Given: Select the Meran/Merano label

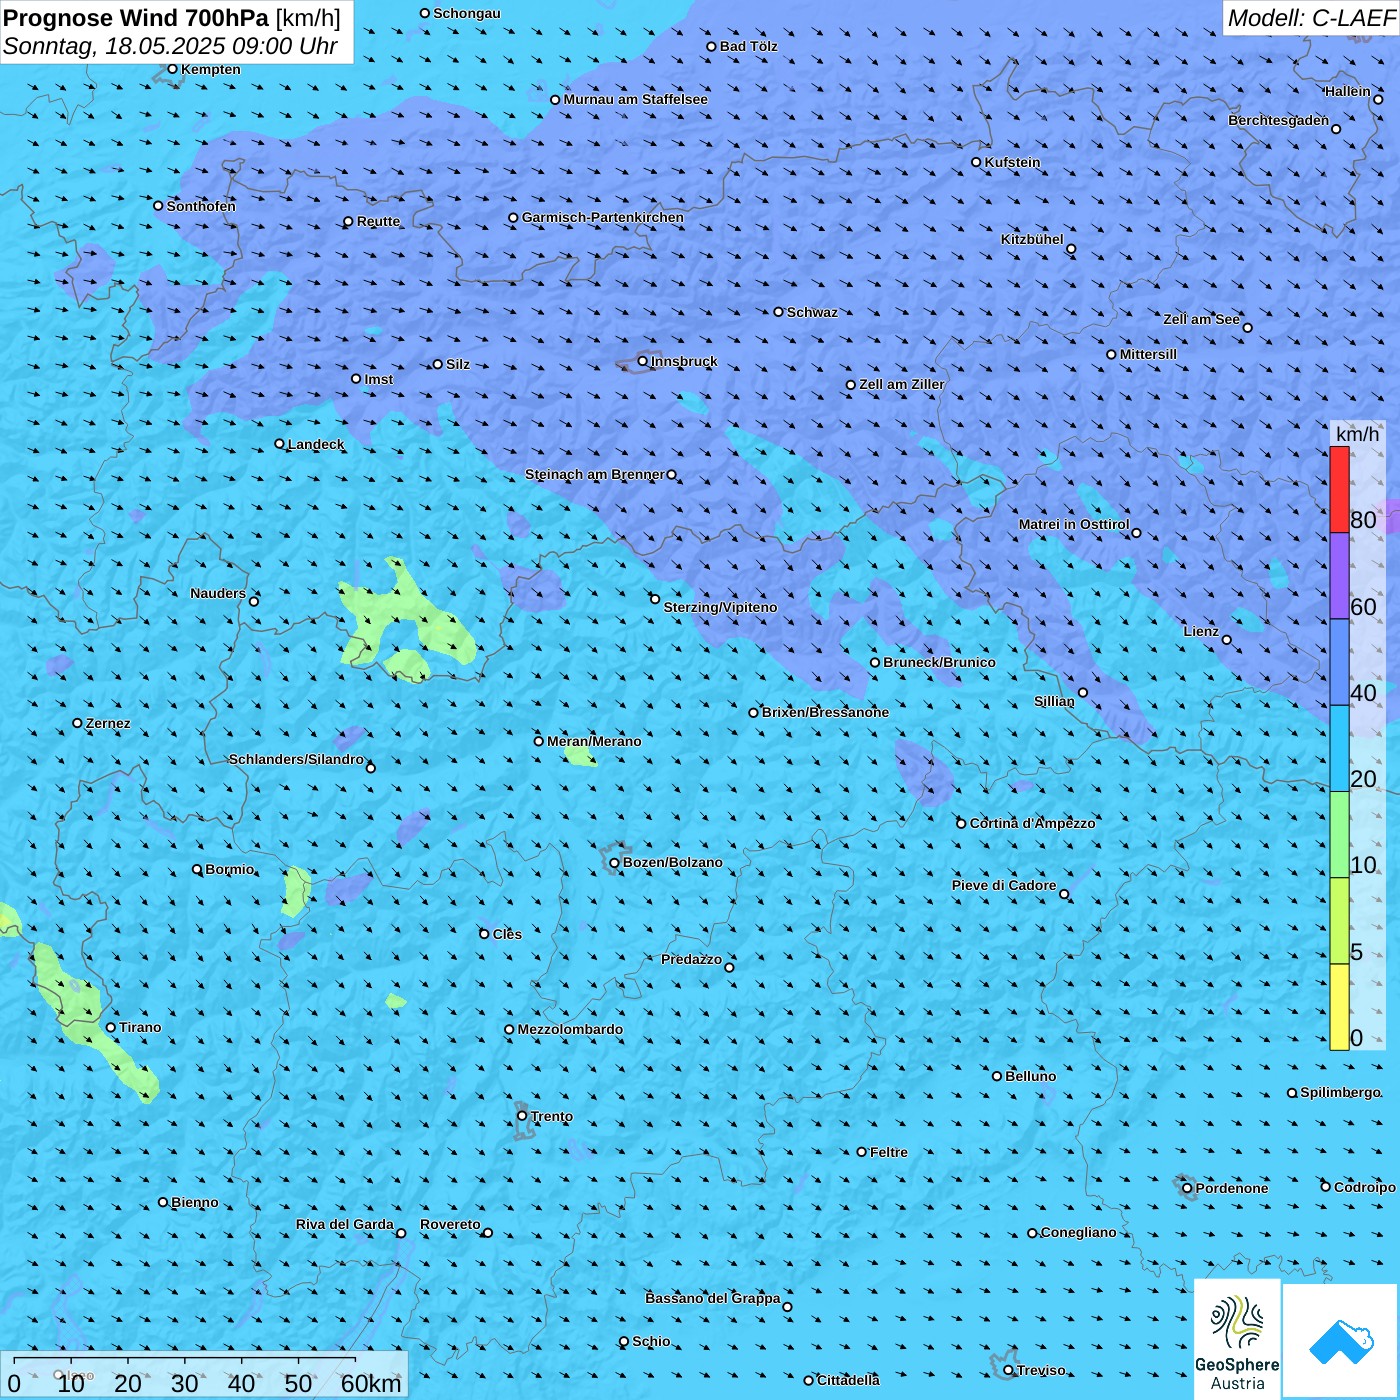Looking at the screenshot, I should 594,741.
